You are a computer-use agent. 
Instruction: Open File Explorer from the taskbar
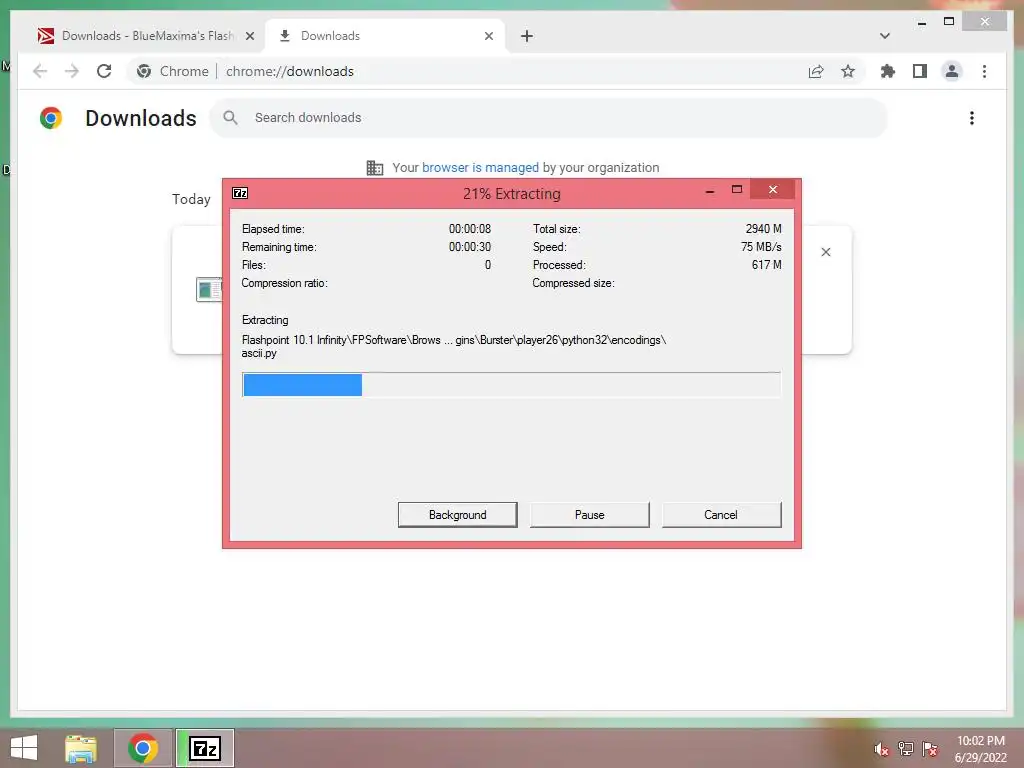pyautogui.click(x=81, y=748)
